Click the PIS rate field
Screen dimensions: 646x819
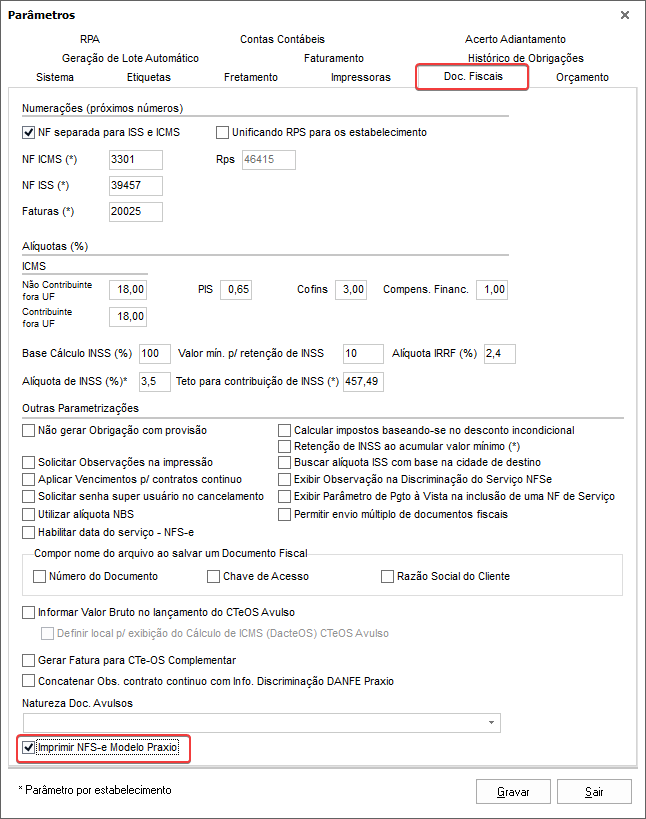(x=236, y=290)
